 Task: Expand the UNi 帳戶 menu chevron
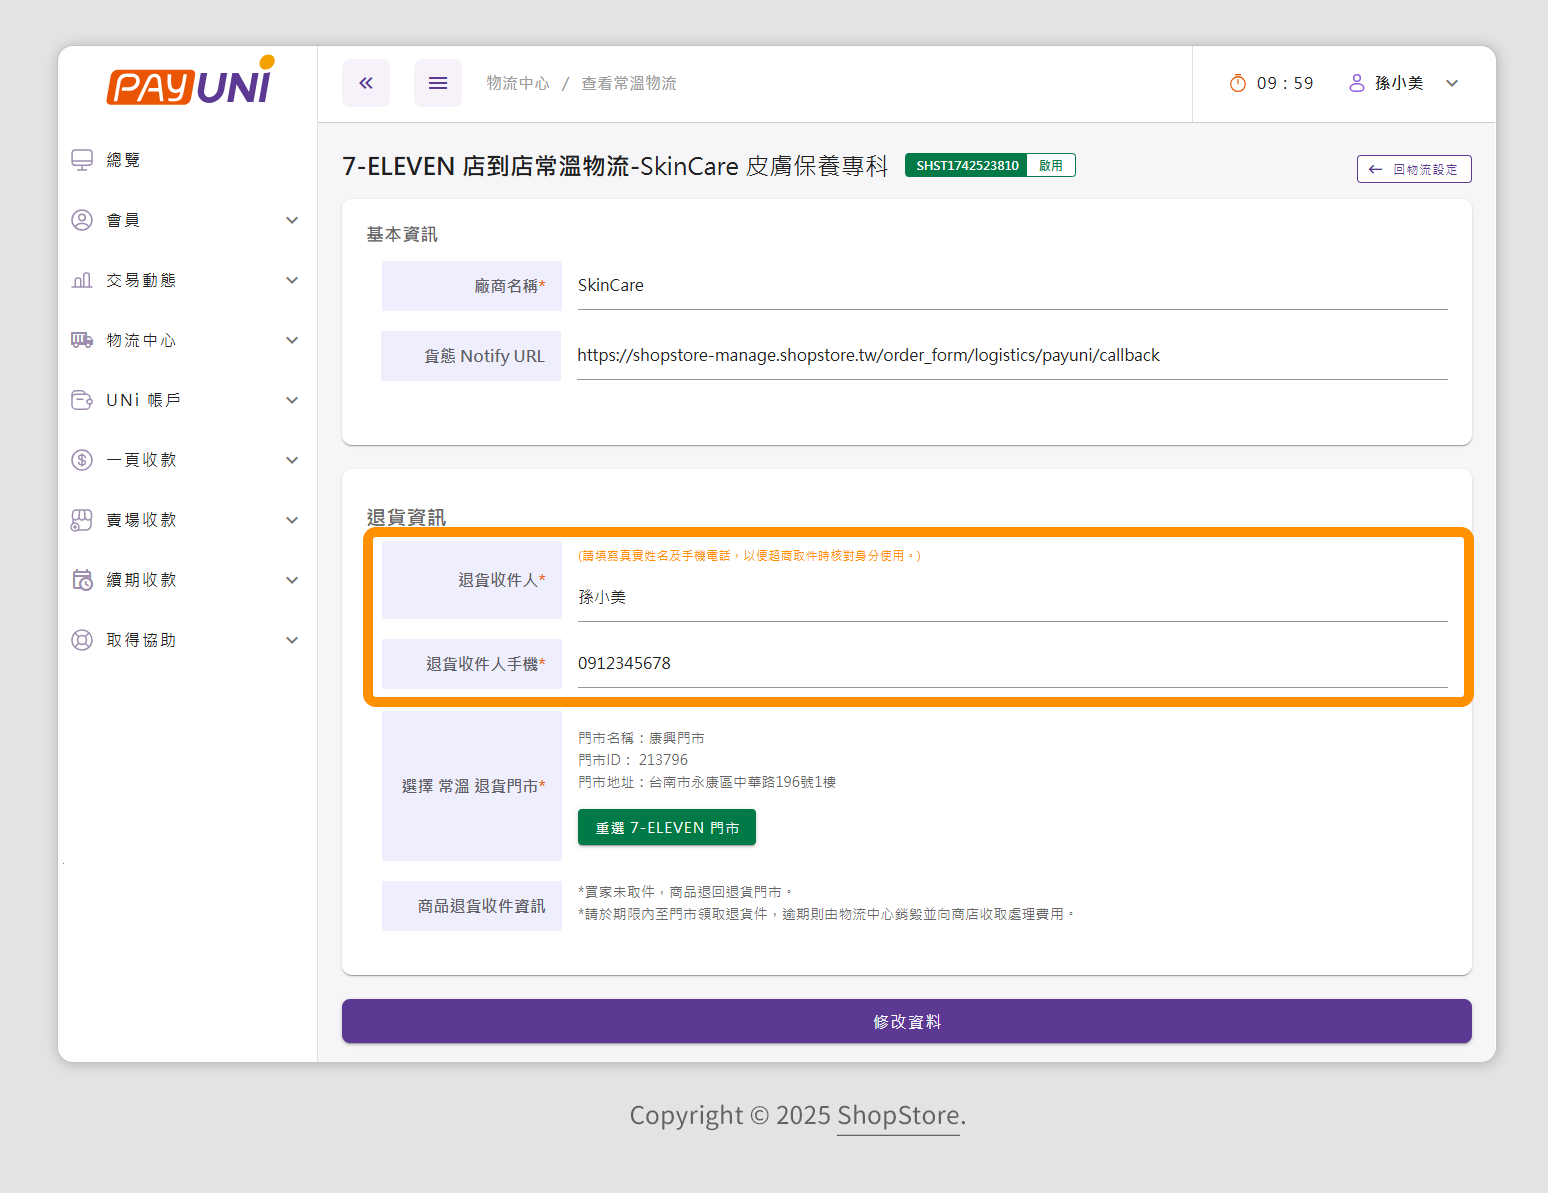292,400
